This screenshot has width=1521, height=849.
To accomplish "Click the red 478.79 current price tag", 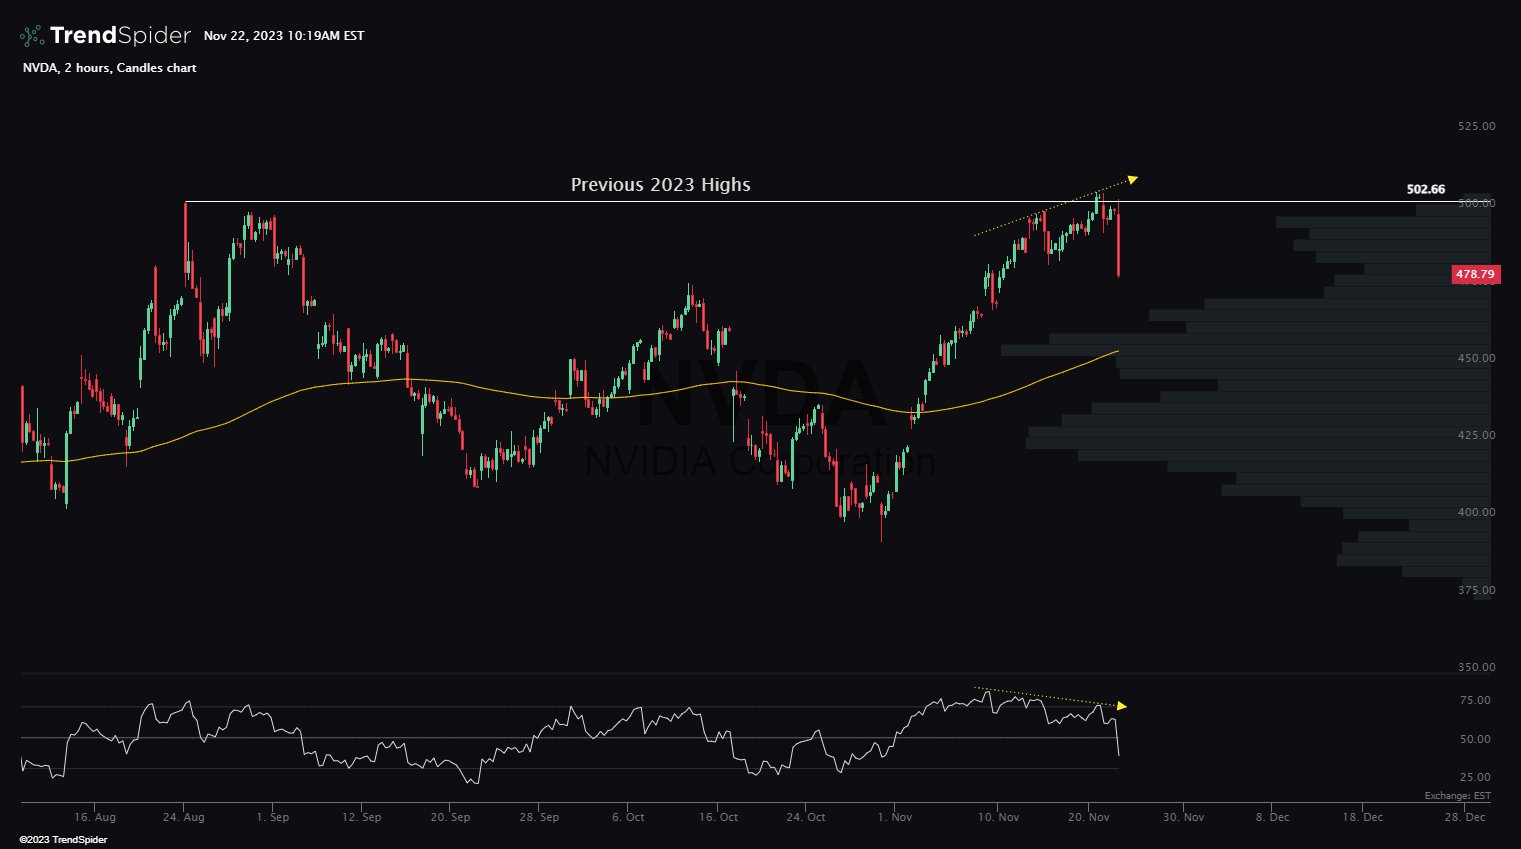I will pyautogui.click(x=1476, y=274).
